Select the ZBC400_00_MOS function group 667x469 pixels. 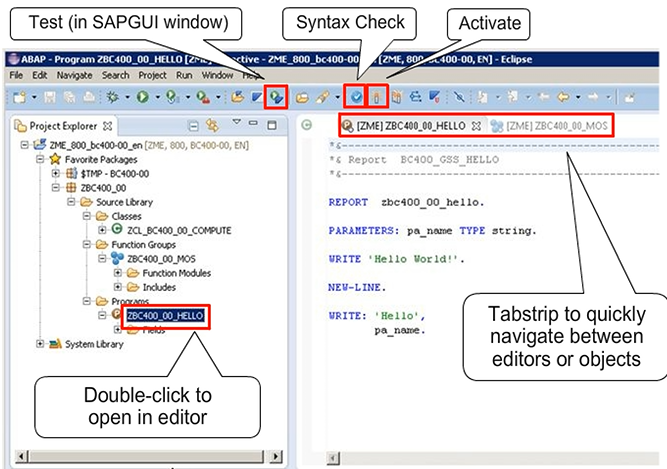coord(161,258)
